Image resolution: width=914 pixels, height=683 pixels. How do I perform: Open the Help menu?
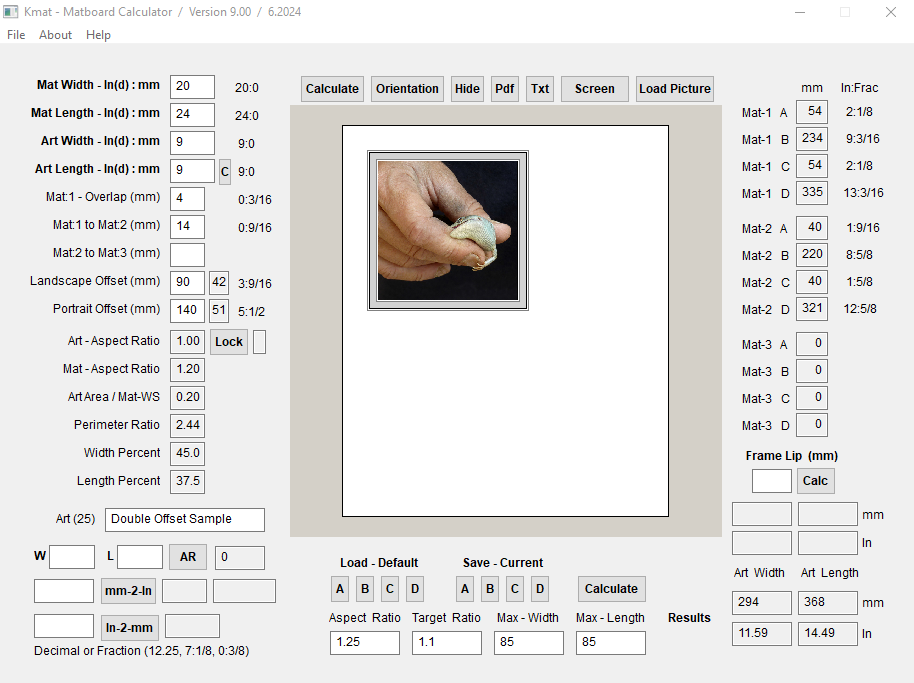98,35
